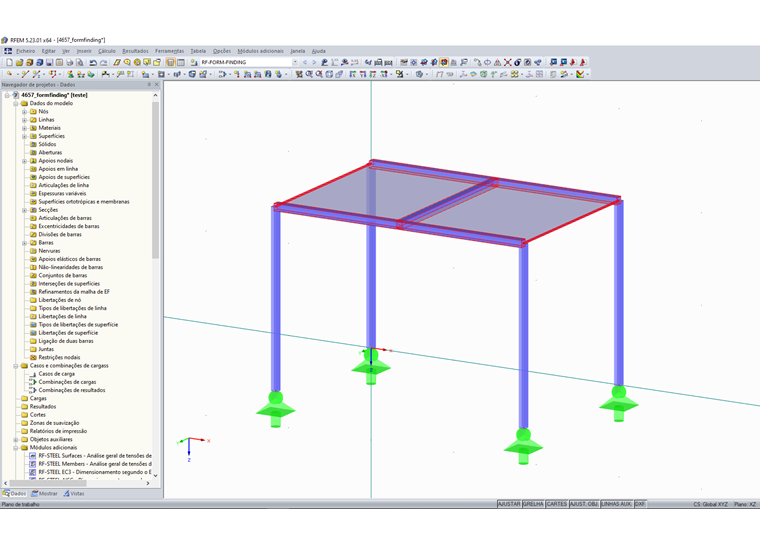Switch to the Vistas navigator tab
This screenshot has height=545, width=760.
74,494
